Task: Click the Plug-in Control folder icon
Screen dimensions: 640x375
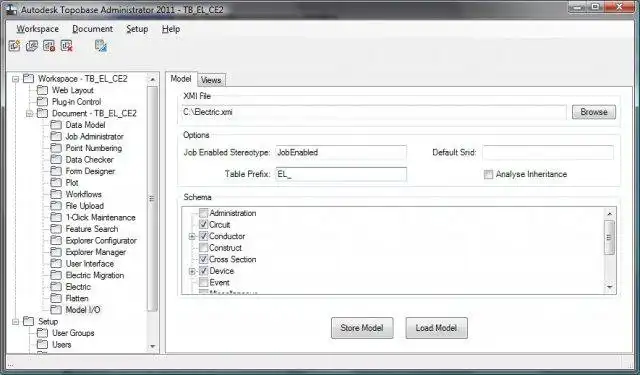Action: pos(42,102)
